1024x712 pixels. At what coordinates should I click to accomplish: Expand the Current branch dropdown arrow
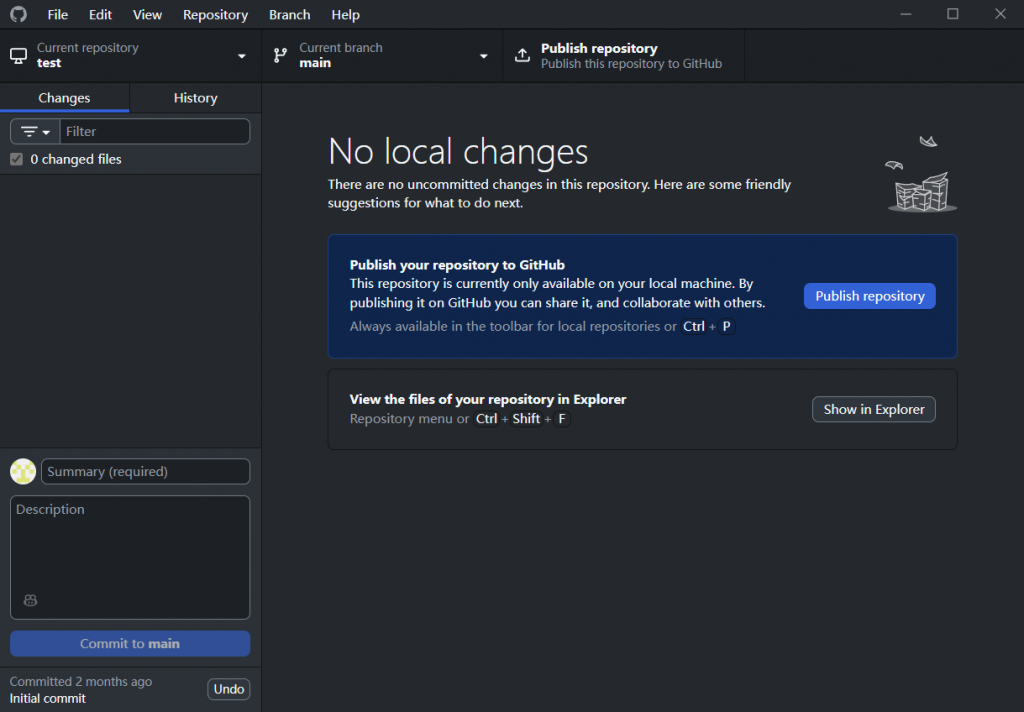point(483,56)
